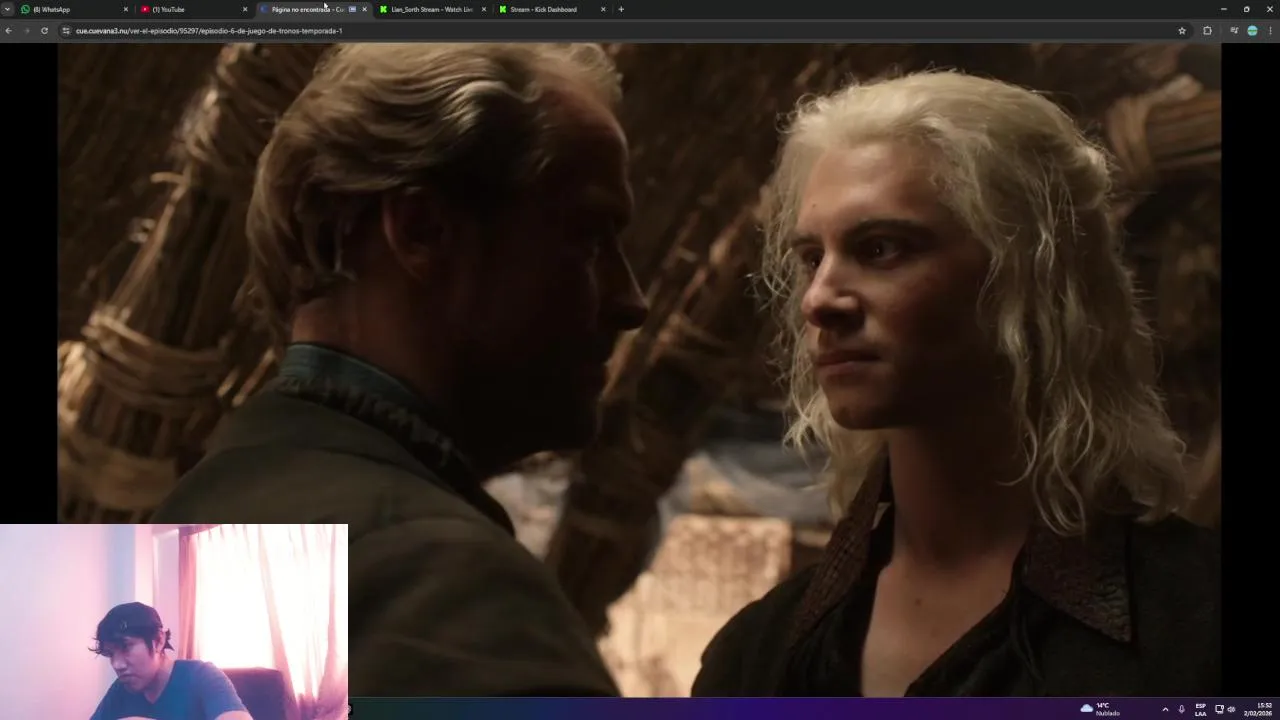The height and width of the screenshot is (720, 1280).
Task: Close the 'Página no encontrada' tab
Action: (x=364, y=9)
